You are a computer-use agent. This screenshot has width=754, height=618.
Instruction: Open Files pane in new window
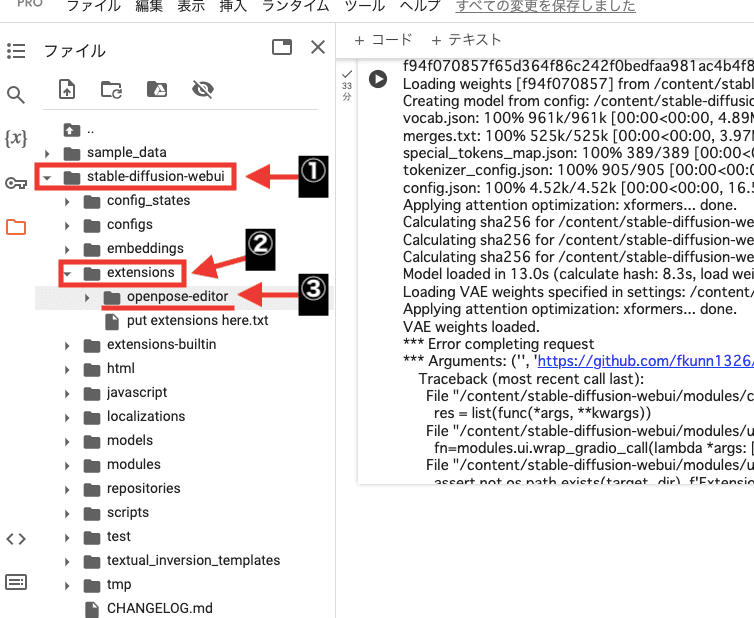point(282,47)
